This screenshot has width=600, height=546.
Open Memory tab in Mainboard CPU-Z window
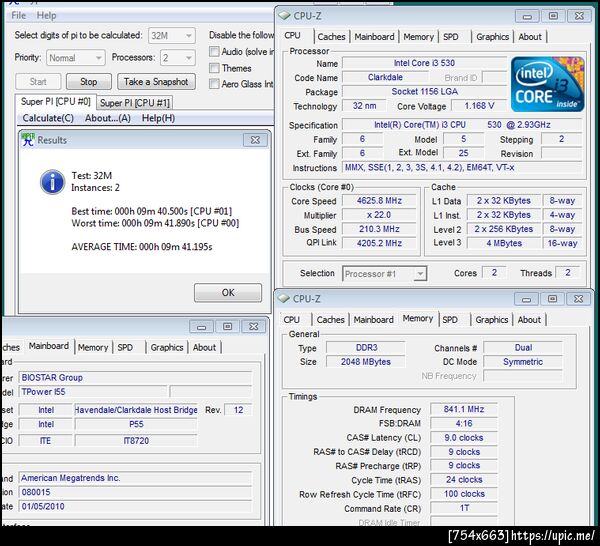[x=93, y=347]
